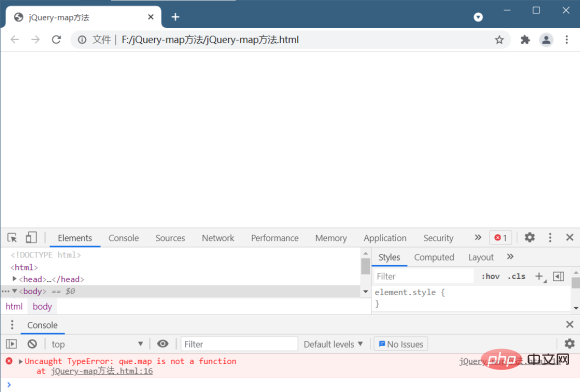Add a new style rule with plus icon
Screen dimensions: 580x392
click(x=540, y=276)
